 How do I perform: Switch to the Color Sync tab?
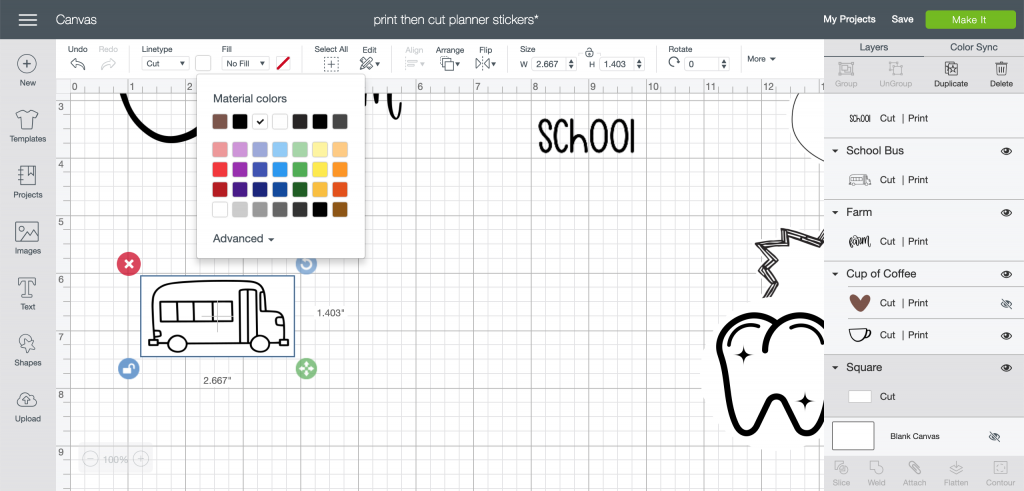(974, 48)
